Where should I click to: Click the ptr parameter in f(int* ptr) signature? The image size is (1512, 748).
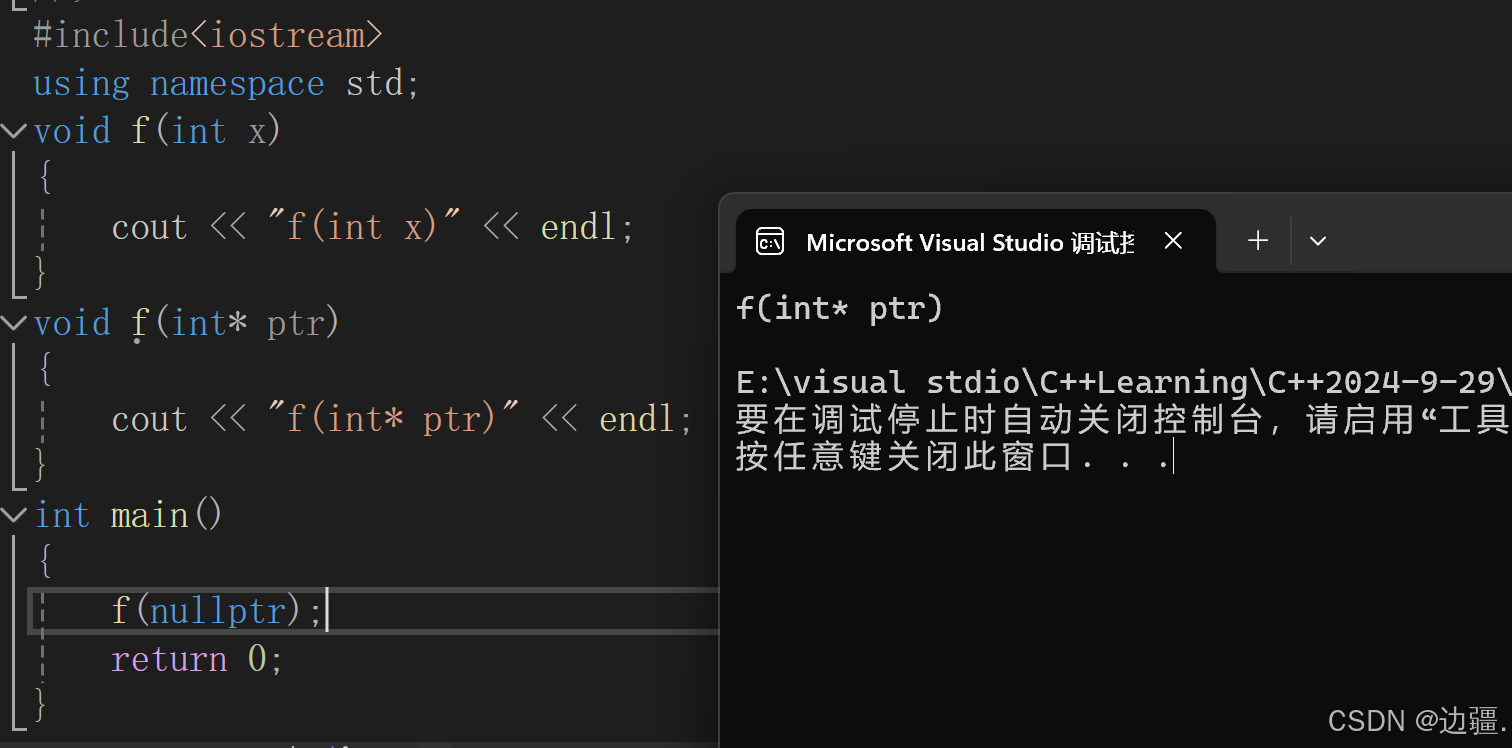(x=296, y=324)
